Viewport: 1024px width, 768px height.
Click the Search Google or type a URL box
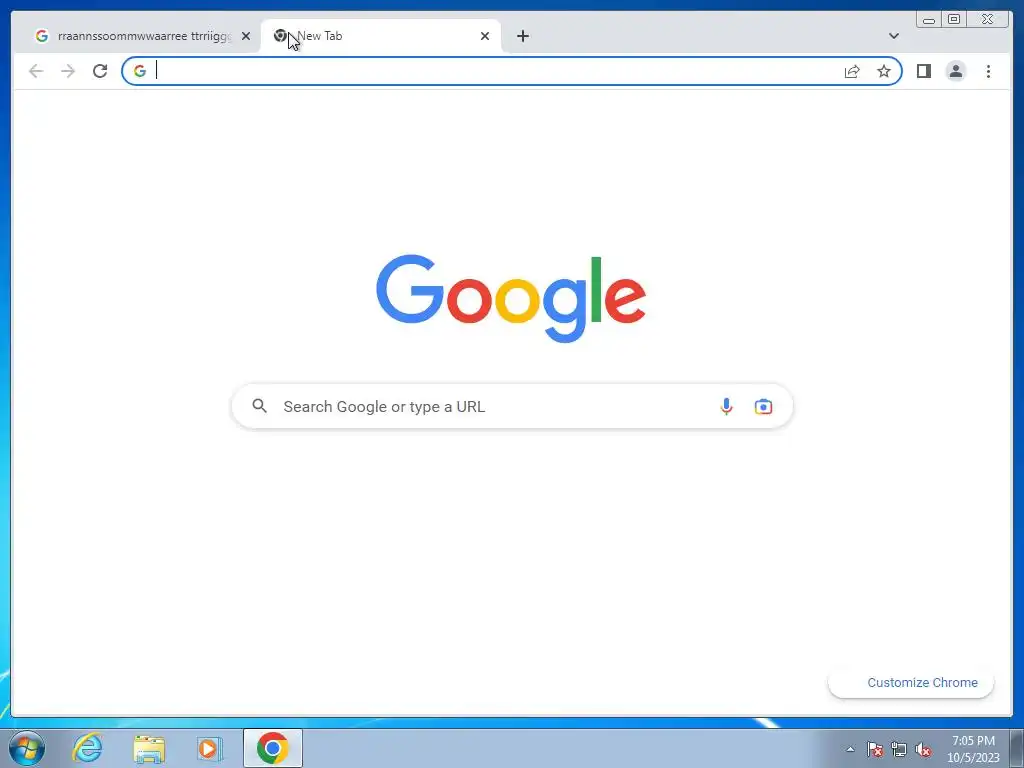[512, 406]
